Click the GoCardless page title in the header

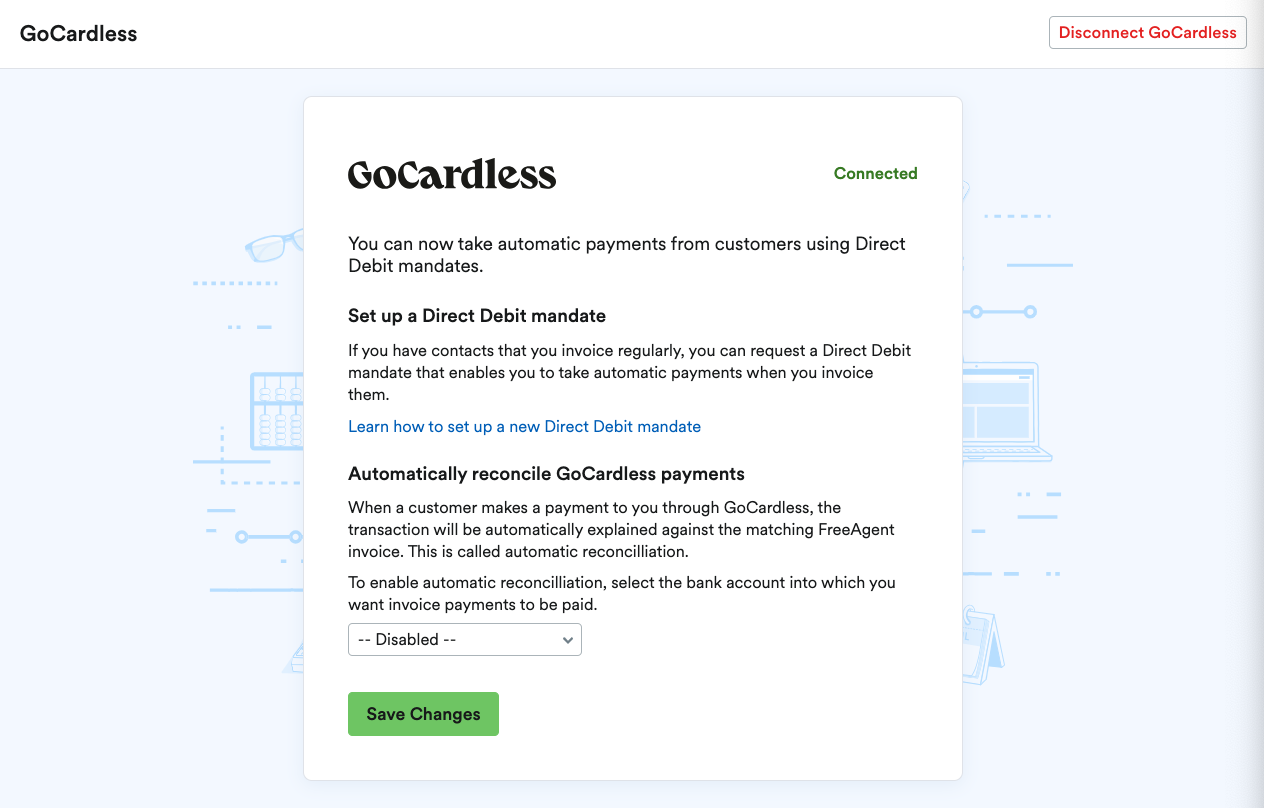click(x=78, y=32)
